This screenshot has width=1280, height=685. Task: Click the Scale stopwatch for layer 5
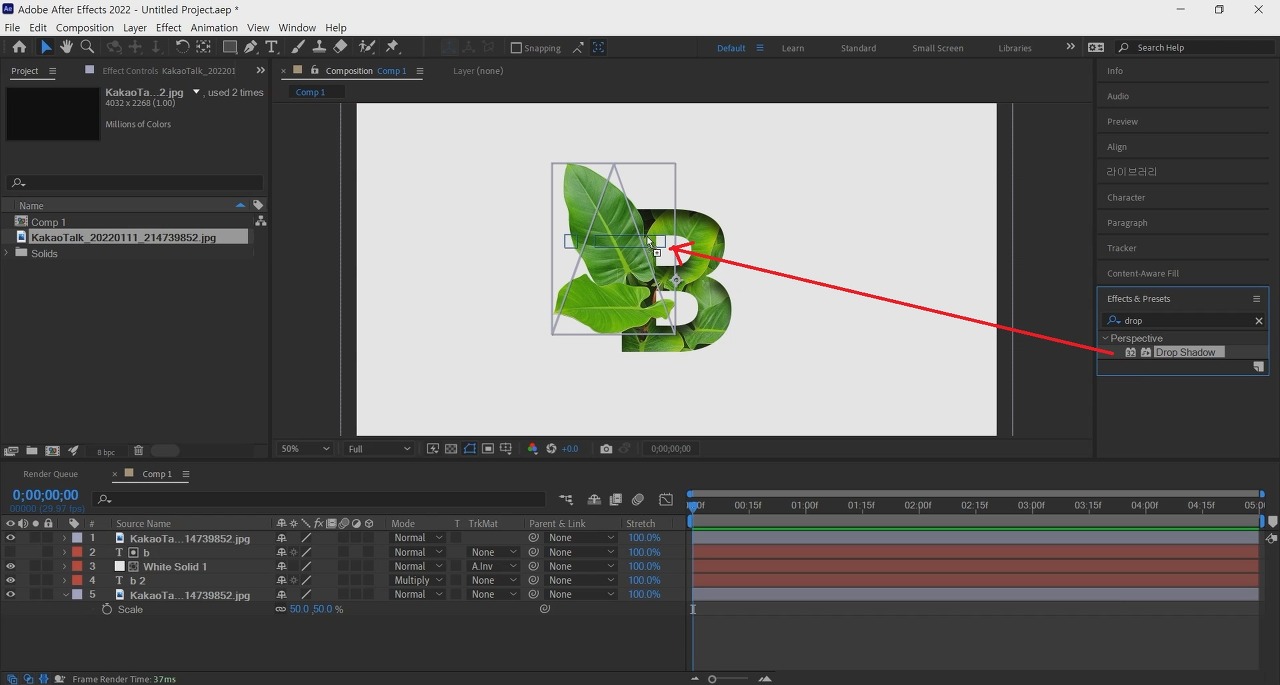pyautogui.click(x=107, y=609)
